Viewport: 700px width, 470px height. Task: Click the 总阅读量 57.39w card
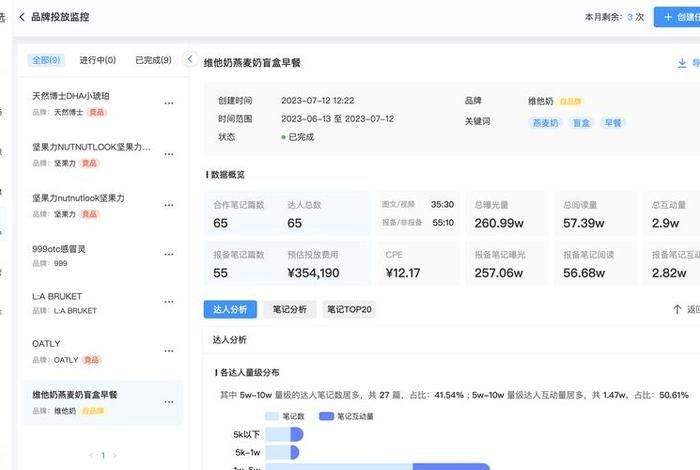[x=595, y=213]
